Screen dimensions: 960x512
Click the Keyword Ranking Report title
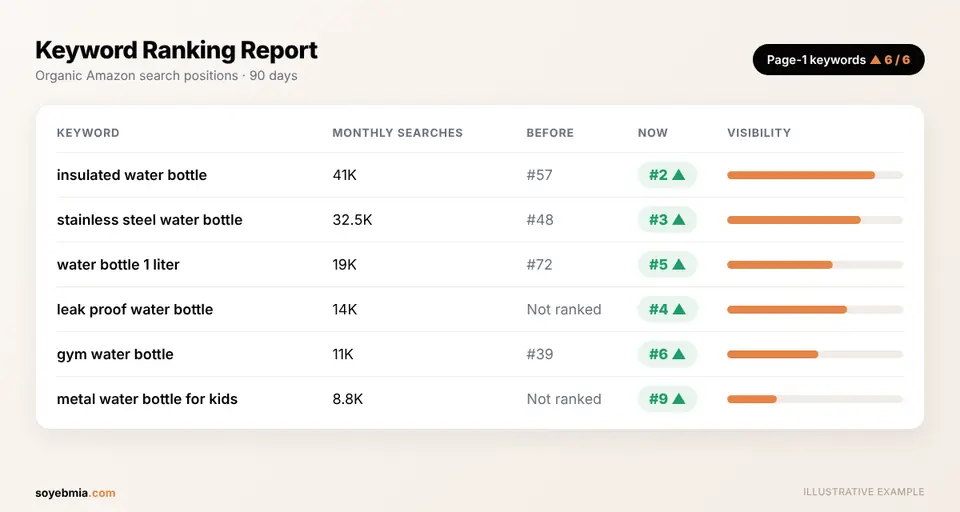point(176,50)
